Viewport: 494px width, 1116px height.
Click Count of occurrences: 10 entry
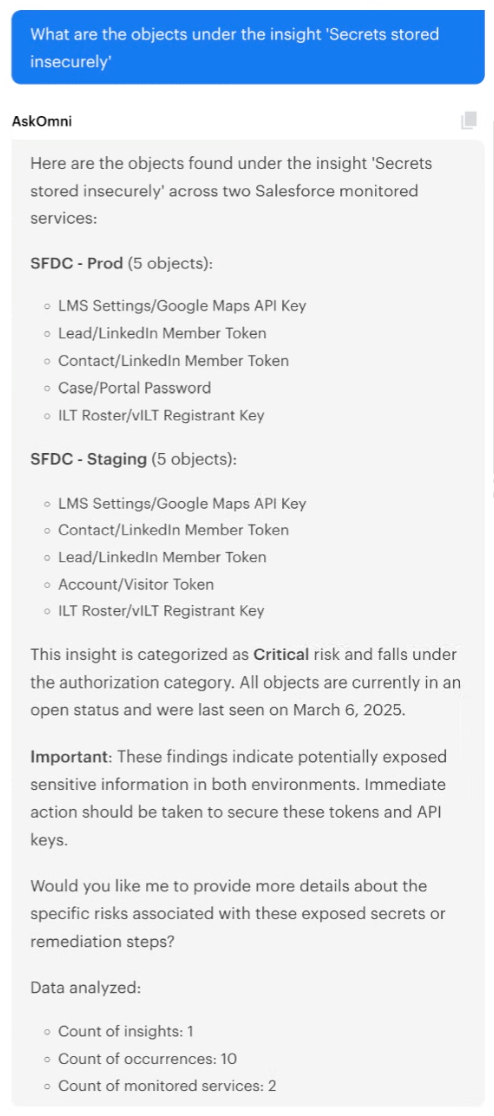[147, 1058]
